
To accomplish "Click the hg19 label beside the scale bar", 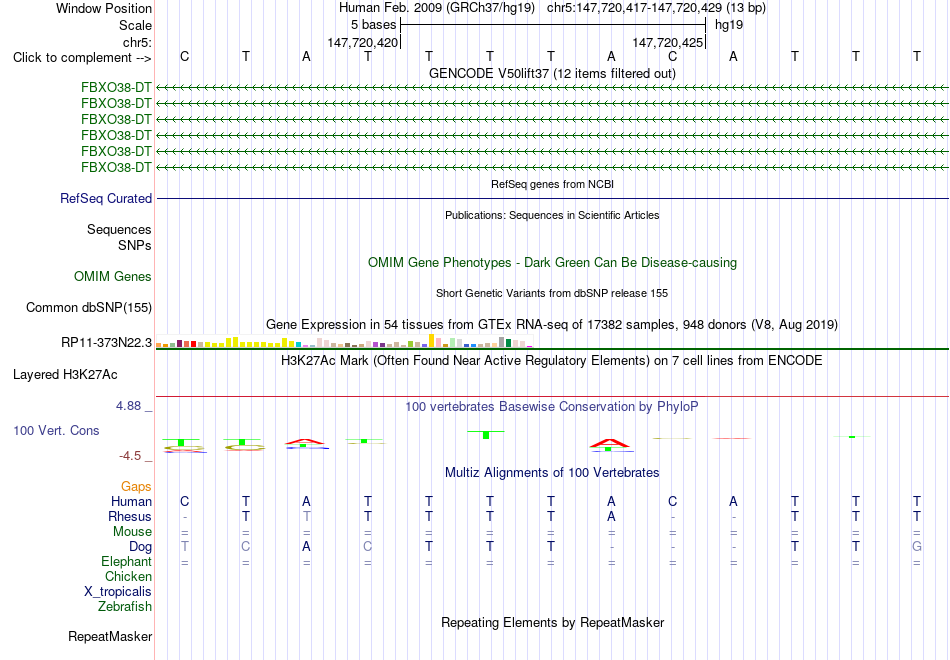I will pos(729,25).
